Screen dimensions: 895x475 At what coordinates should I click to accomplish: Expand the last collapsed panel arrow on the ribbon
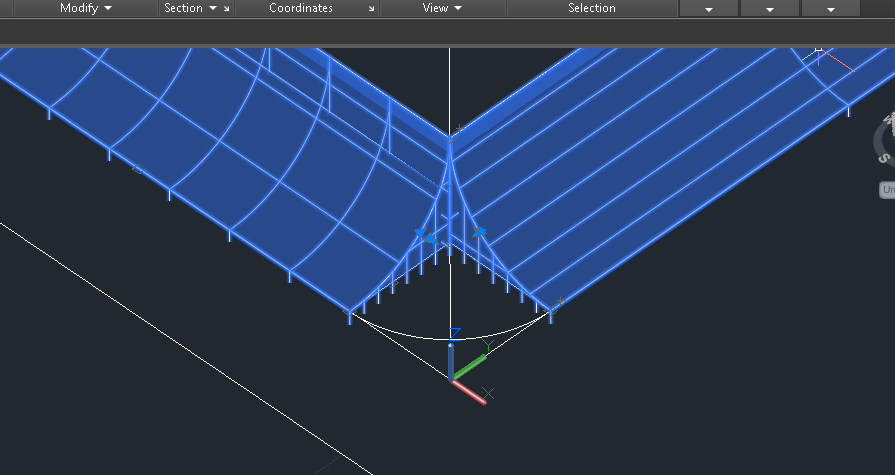click(831, 9)
